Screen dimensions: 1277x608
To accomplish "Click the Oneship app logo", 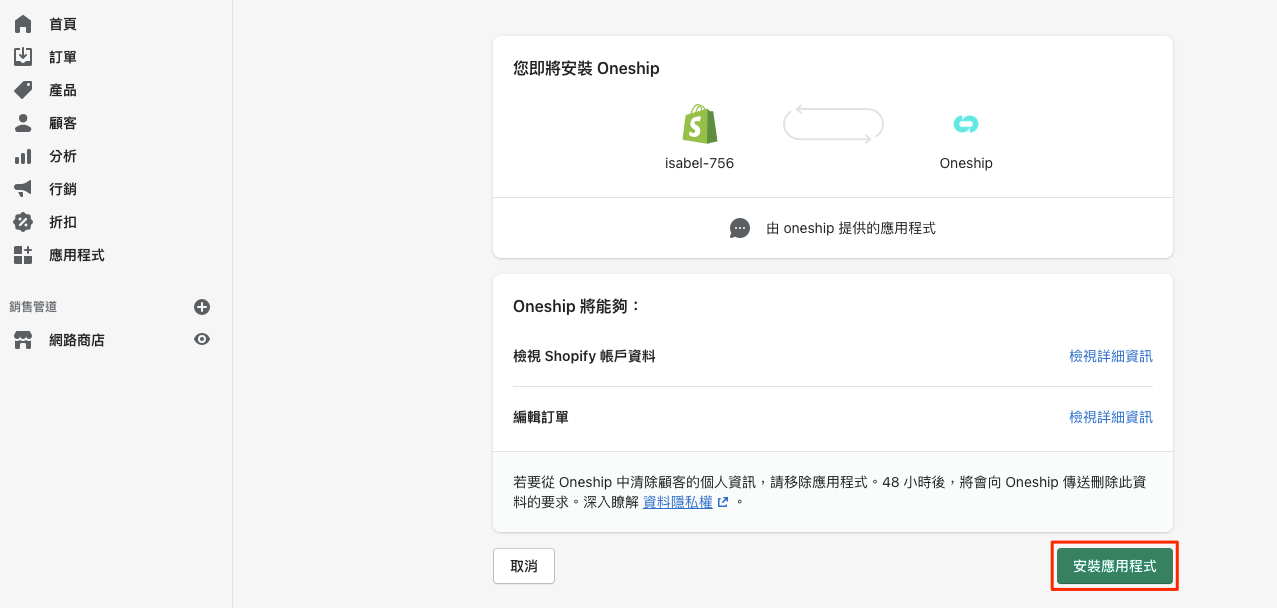I will pyautogui.click(x=966, y=124).
